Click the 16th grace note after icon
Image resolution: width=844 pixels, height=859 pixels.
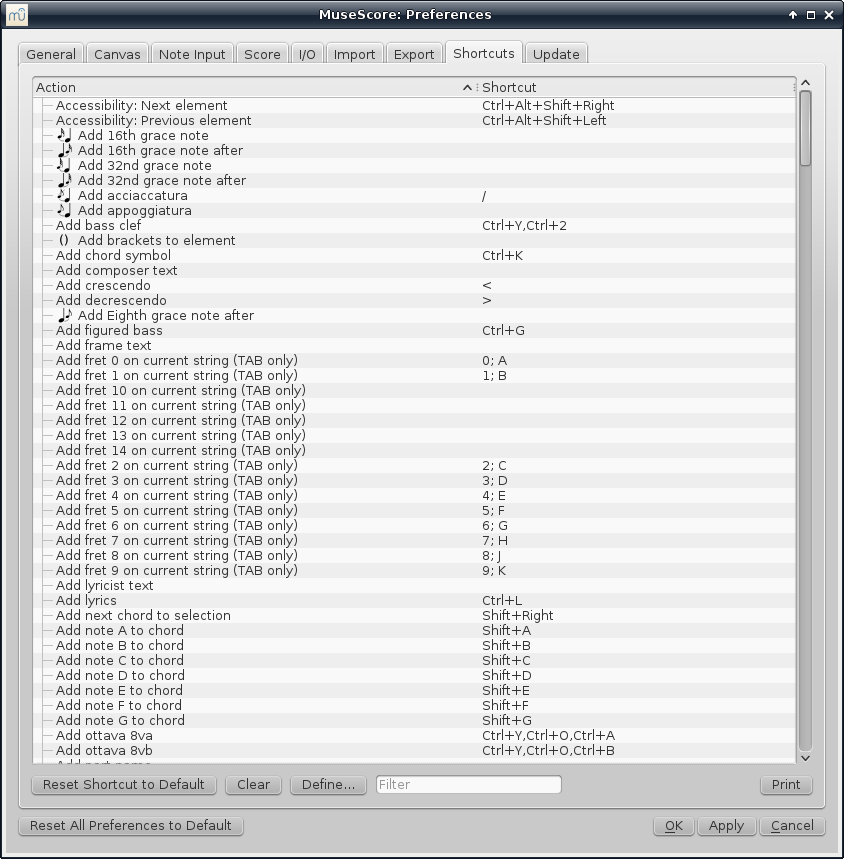click(x=65, y=150)
